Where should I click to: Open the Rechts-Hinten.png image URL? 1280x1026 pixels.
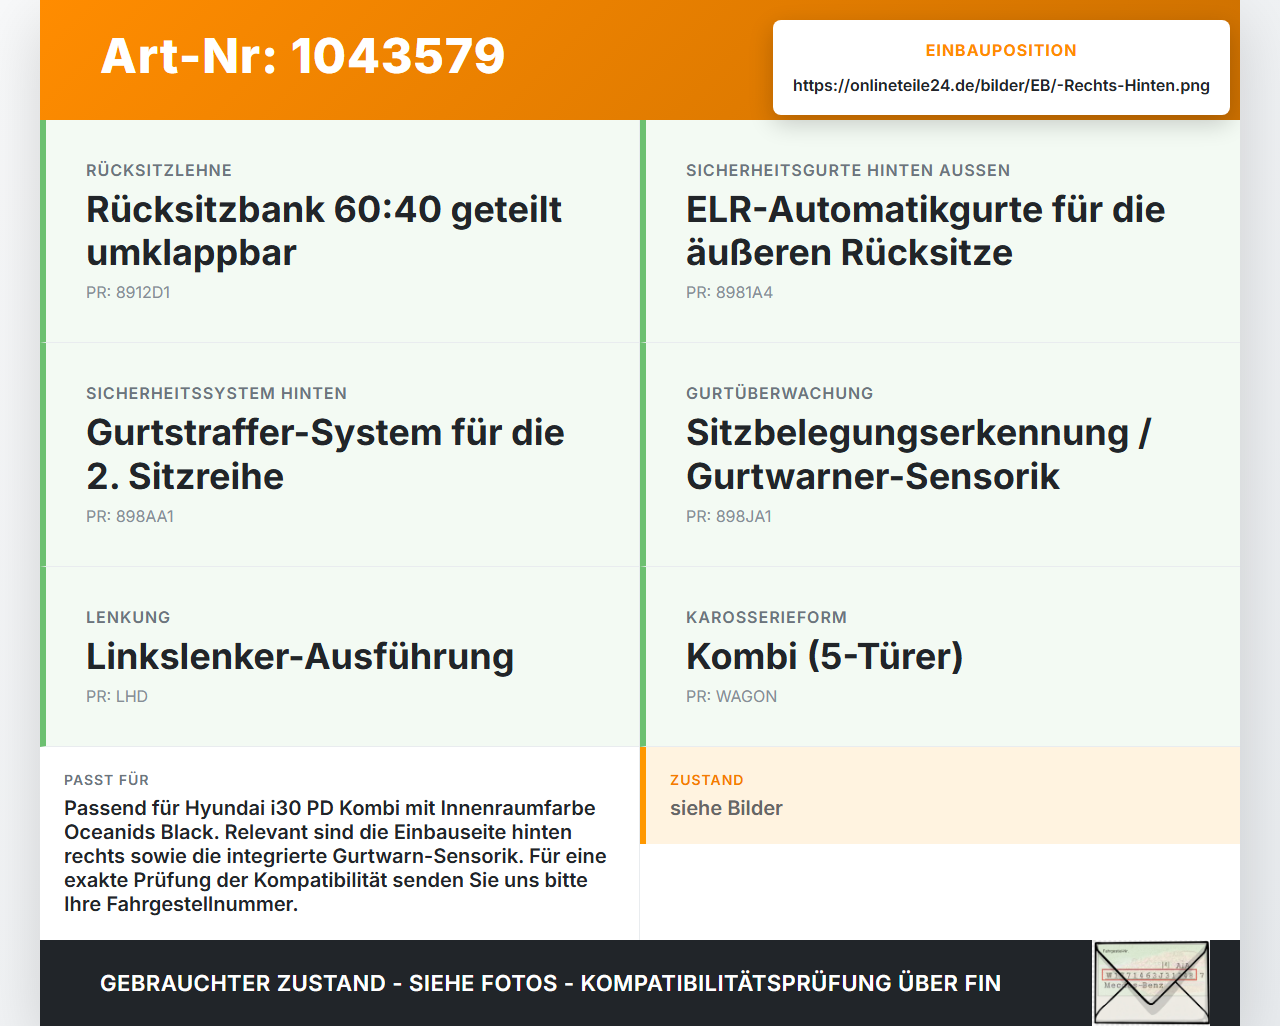pos(1001,85)
